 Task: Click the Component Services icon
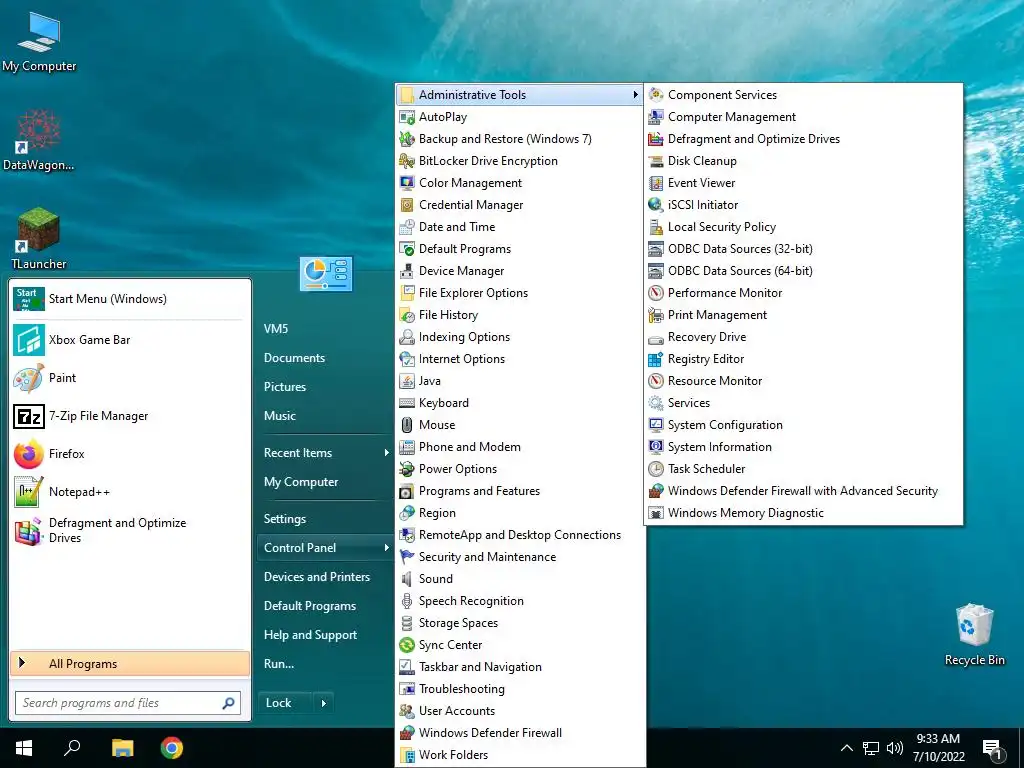(656, 95)
